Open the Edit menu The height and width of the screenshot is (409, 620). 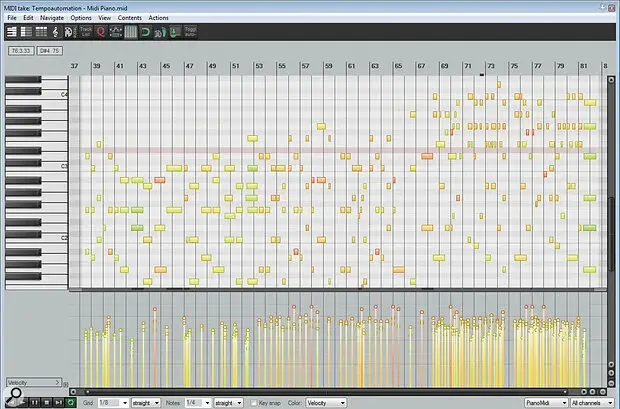point(28,18)
